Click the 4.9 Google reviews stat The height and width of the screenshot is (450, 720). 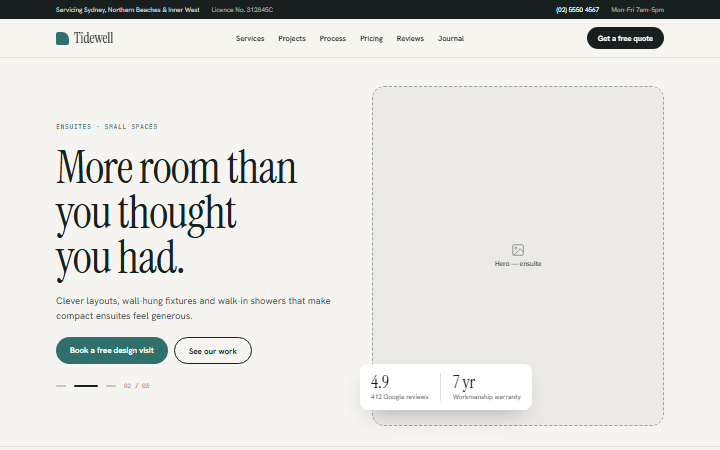click(399, 387)
